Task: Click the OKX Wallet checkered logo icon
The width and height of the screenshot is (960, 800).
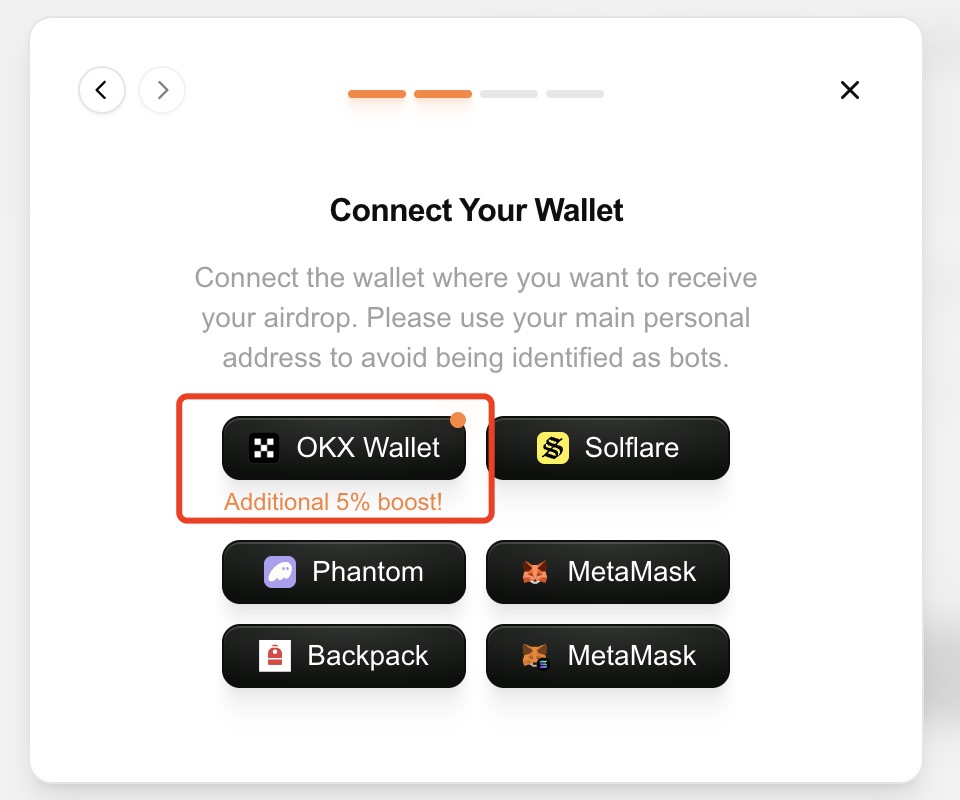Action: pyautogui.click(x=264, y=447)
